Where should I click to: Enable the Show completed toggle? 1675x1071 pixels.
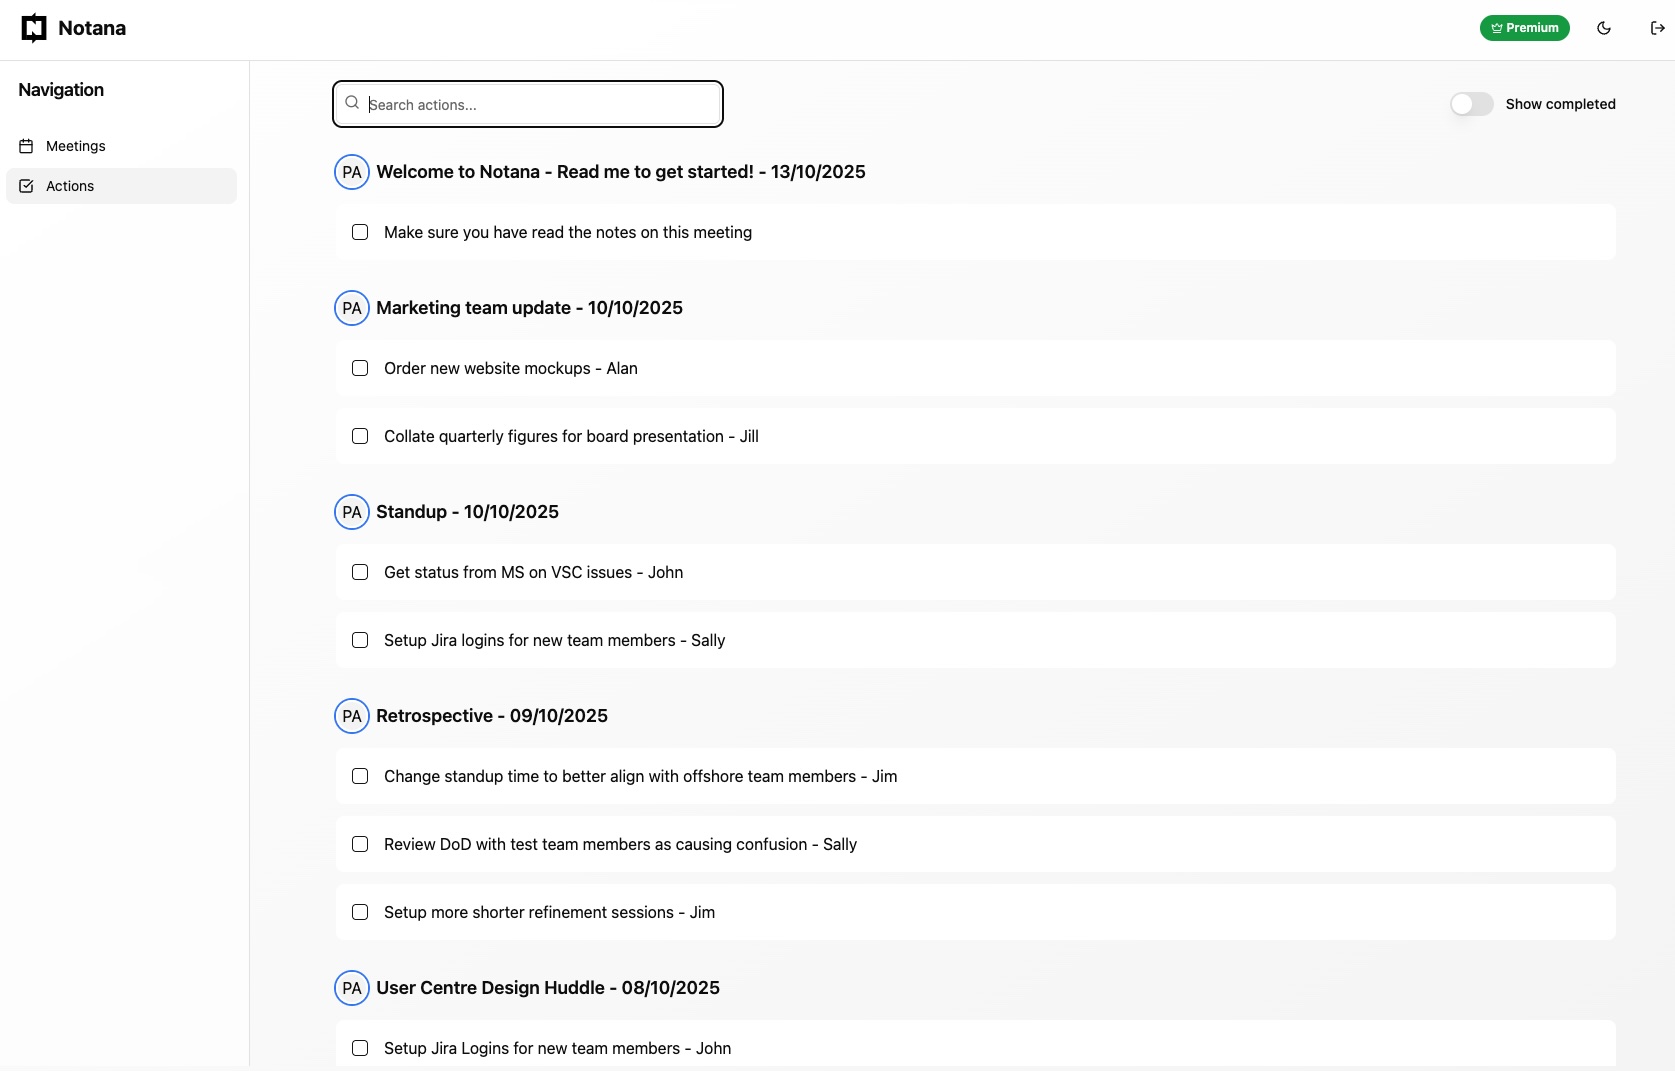pyautogui.click(x=1471, y=104)
